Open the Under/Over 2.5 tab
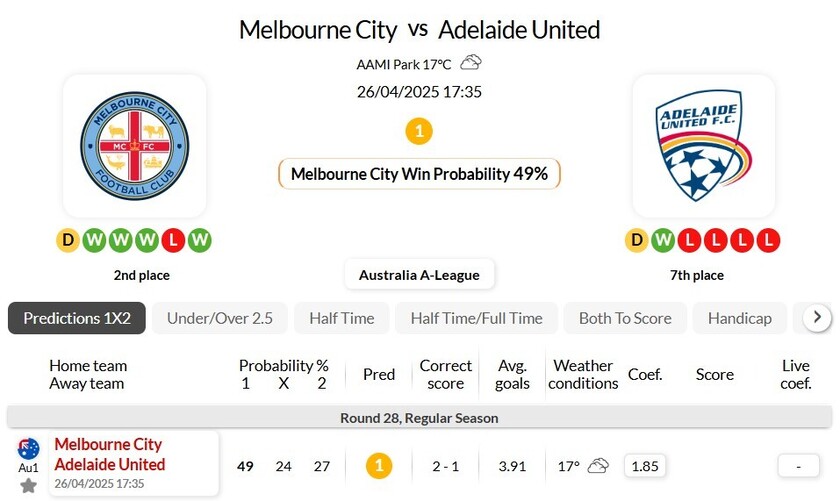 pyautogui.click(x=220, y=318)
